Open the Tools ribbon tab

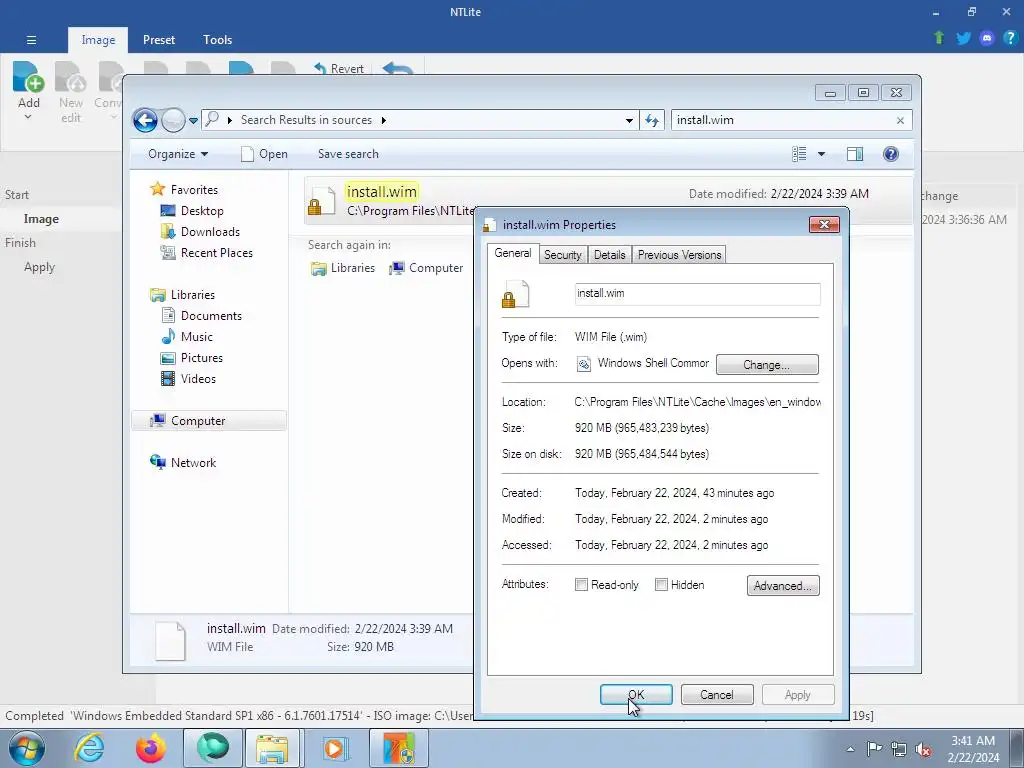[217, 40]
